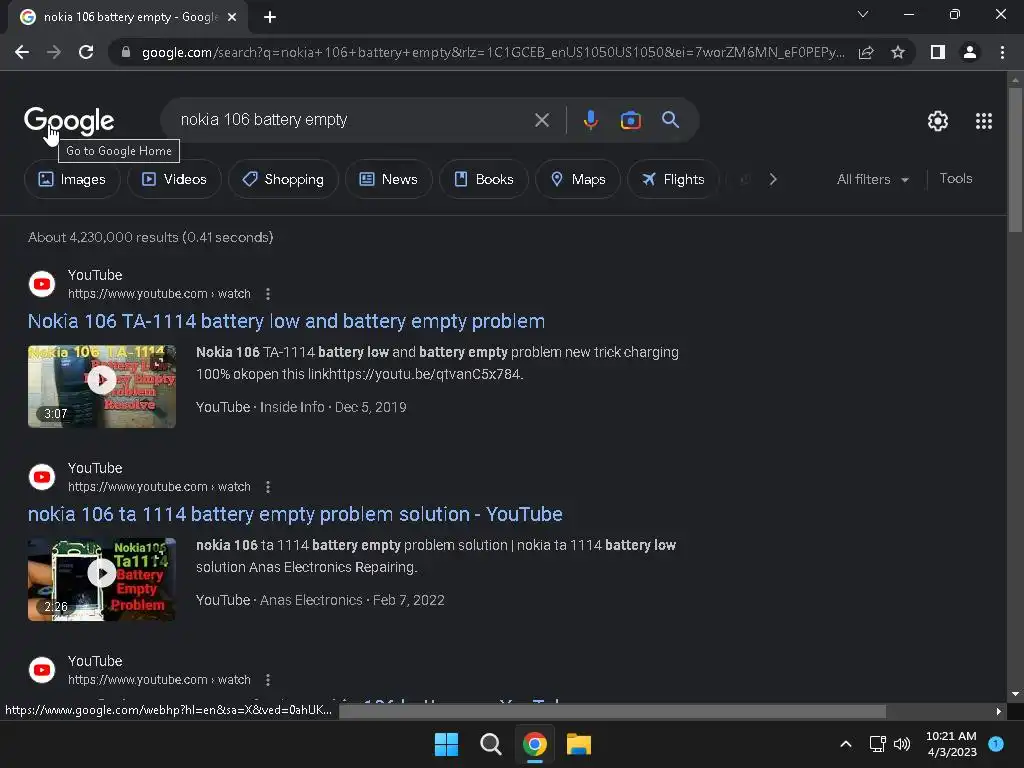View site information padlock icon
This screenshot has width=1024, height=768.
126,52
